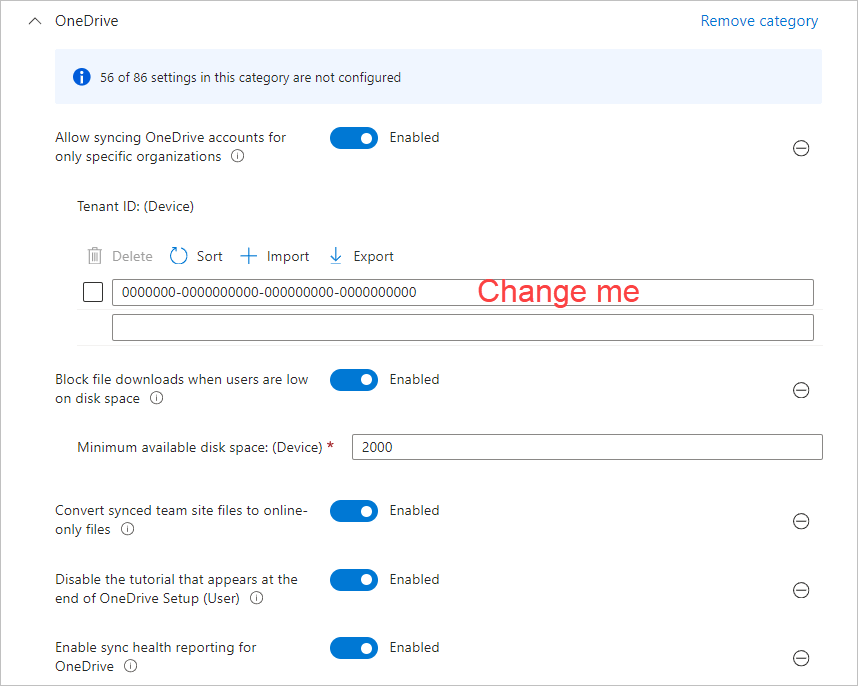Open info icon for sync health reporting

pyautogui.click(x=131, y=666)
